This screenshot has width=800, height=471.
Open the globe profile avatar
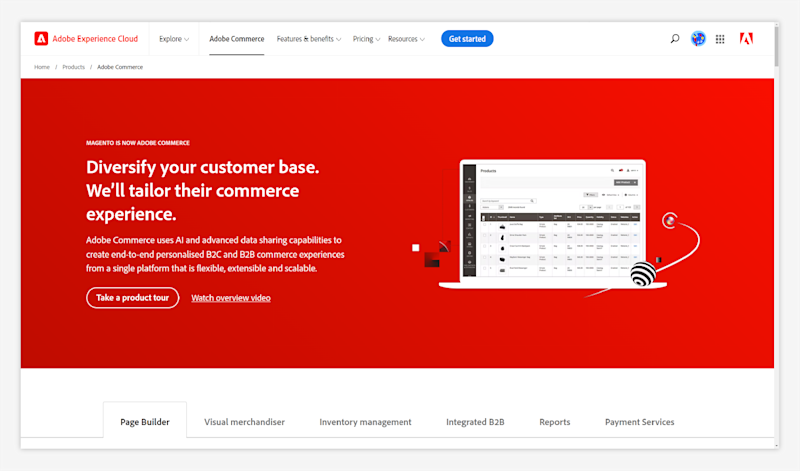click(x=698, y=39)
